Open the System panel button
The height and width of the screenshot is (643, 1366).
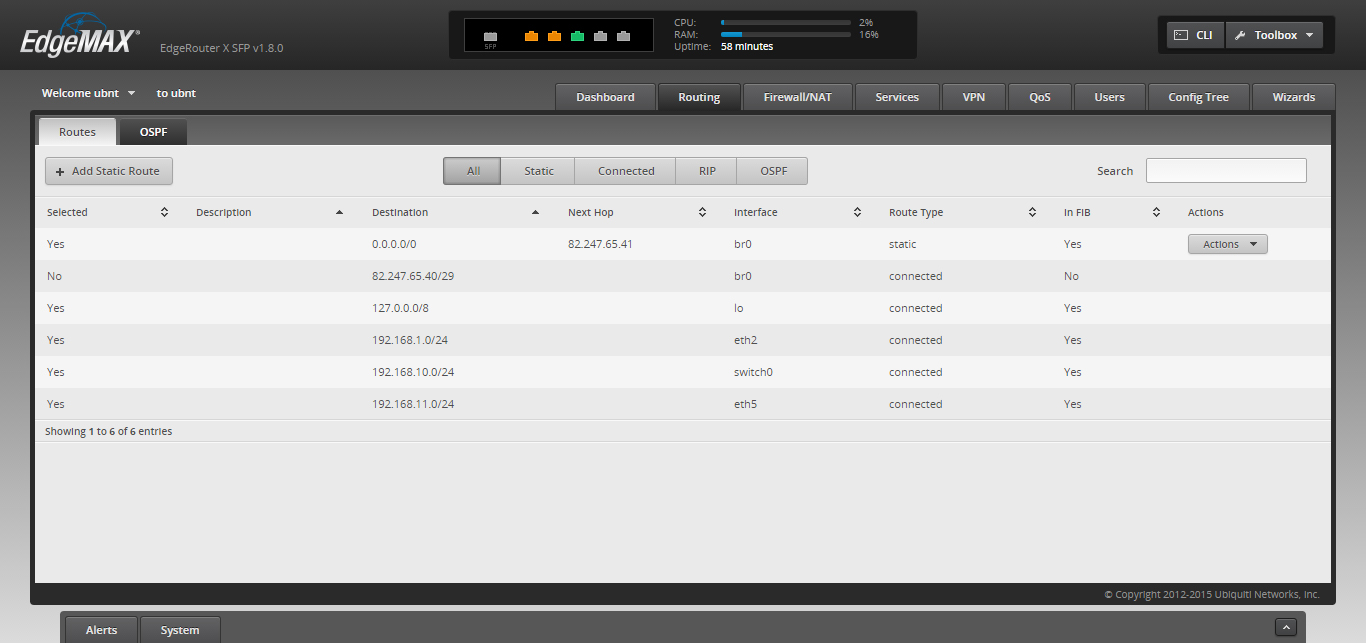180,630
